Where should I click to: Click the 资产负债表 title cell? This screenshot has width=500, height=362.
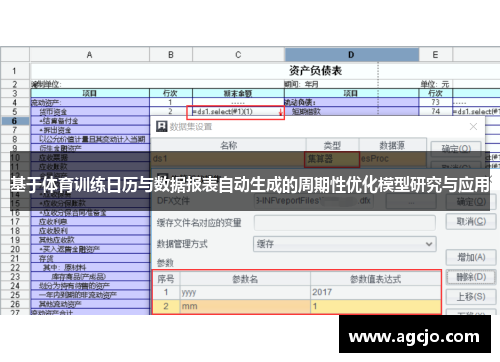(315, 71)
